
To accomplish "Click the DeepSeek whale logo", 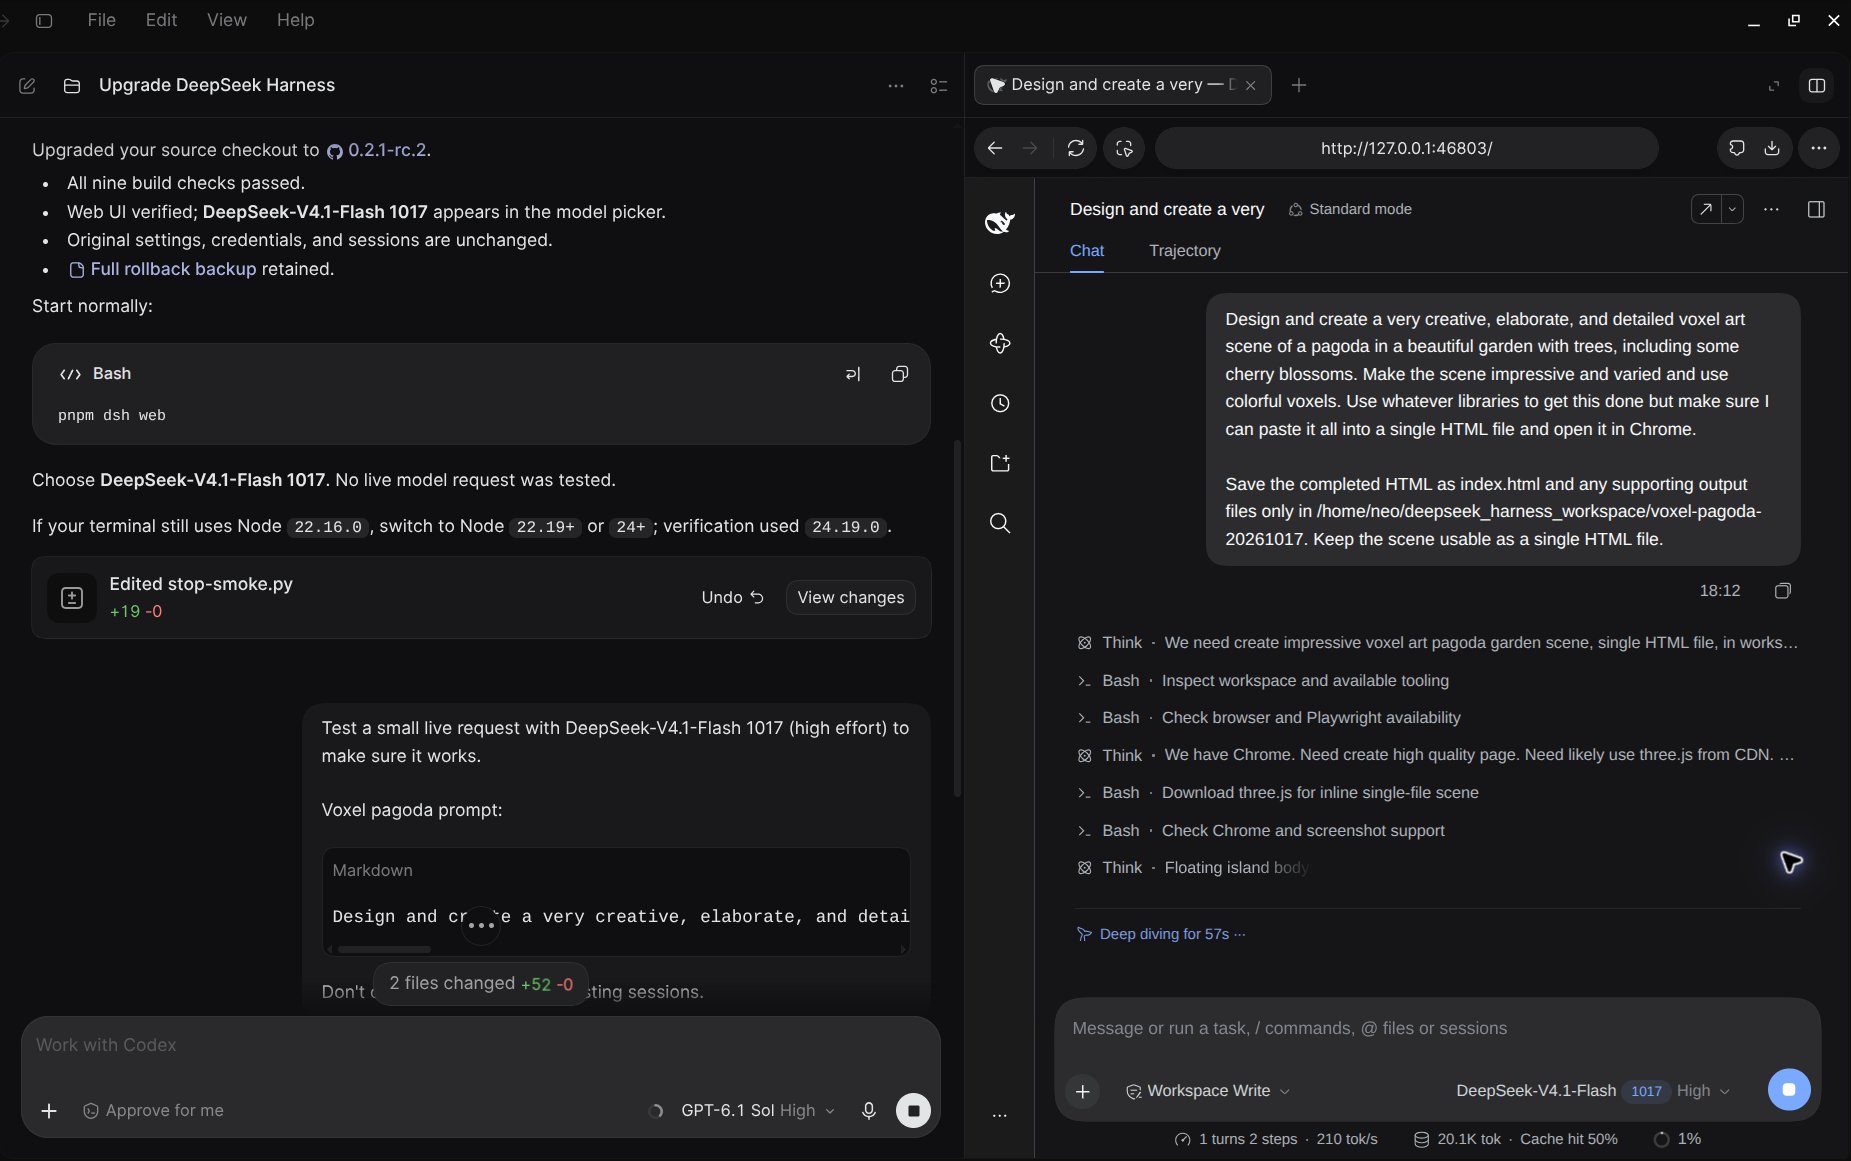I will pos(1000,222).
